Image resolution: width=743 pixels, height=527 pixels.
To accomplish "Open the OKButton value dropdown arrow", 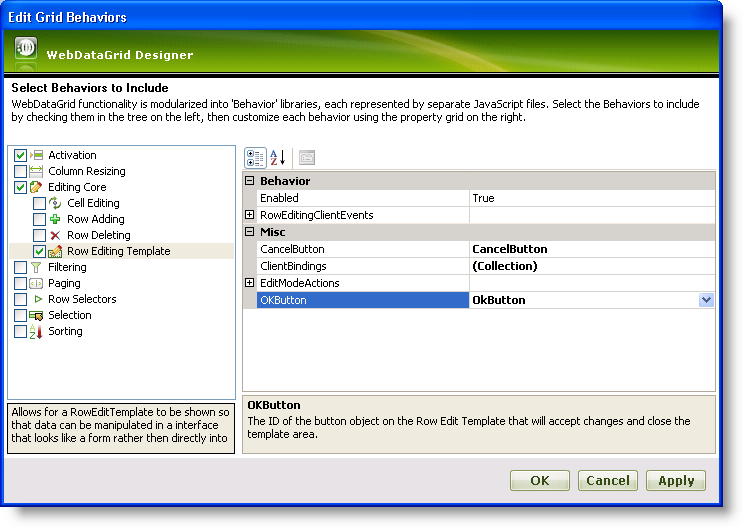I will 706,300.
